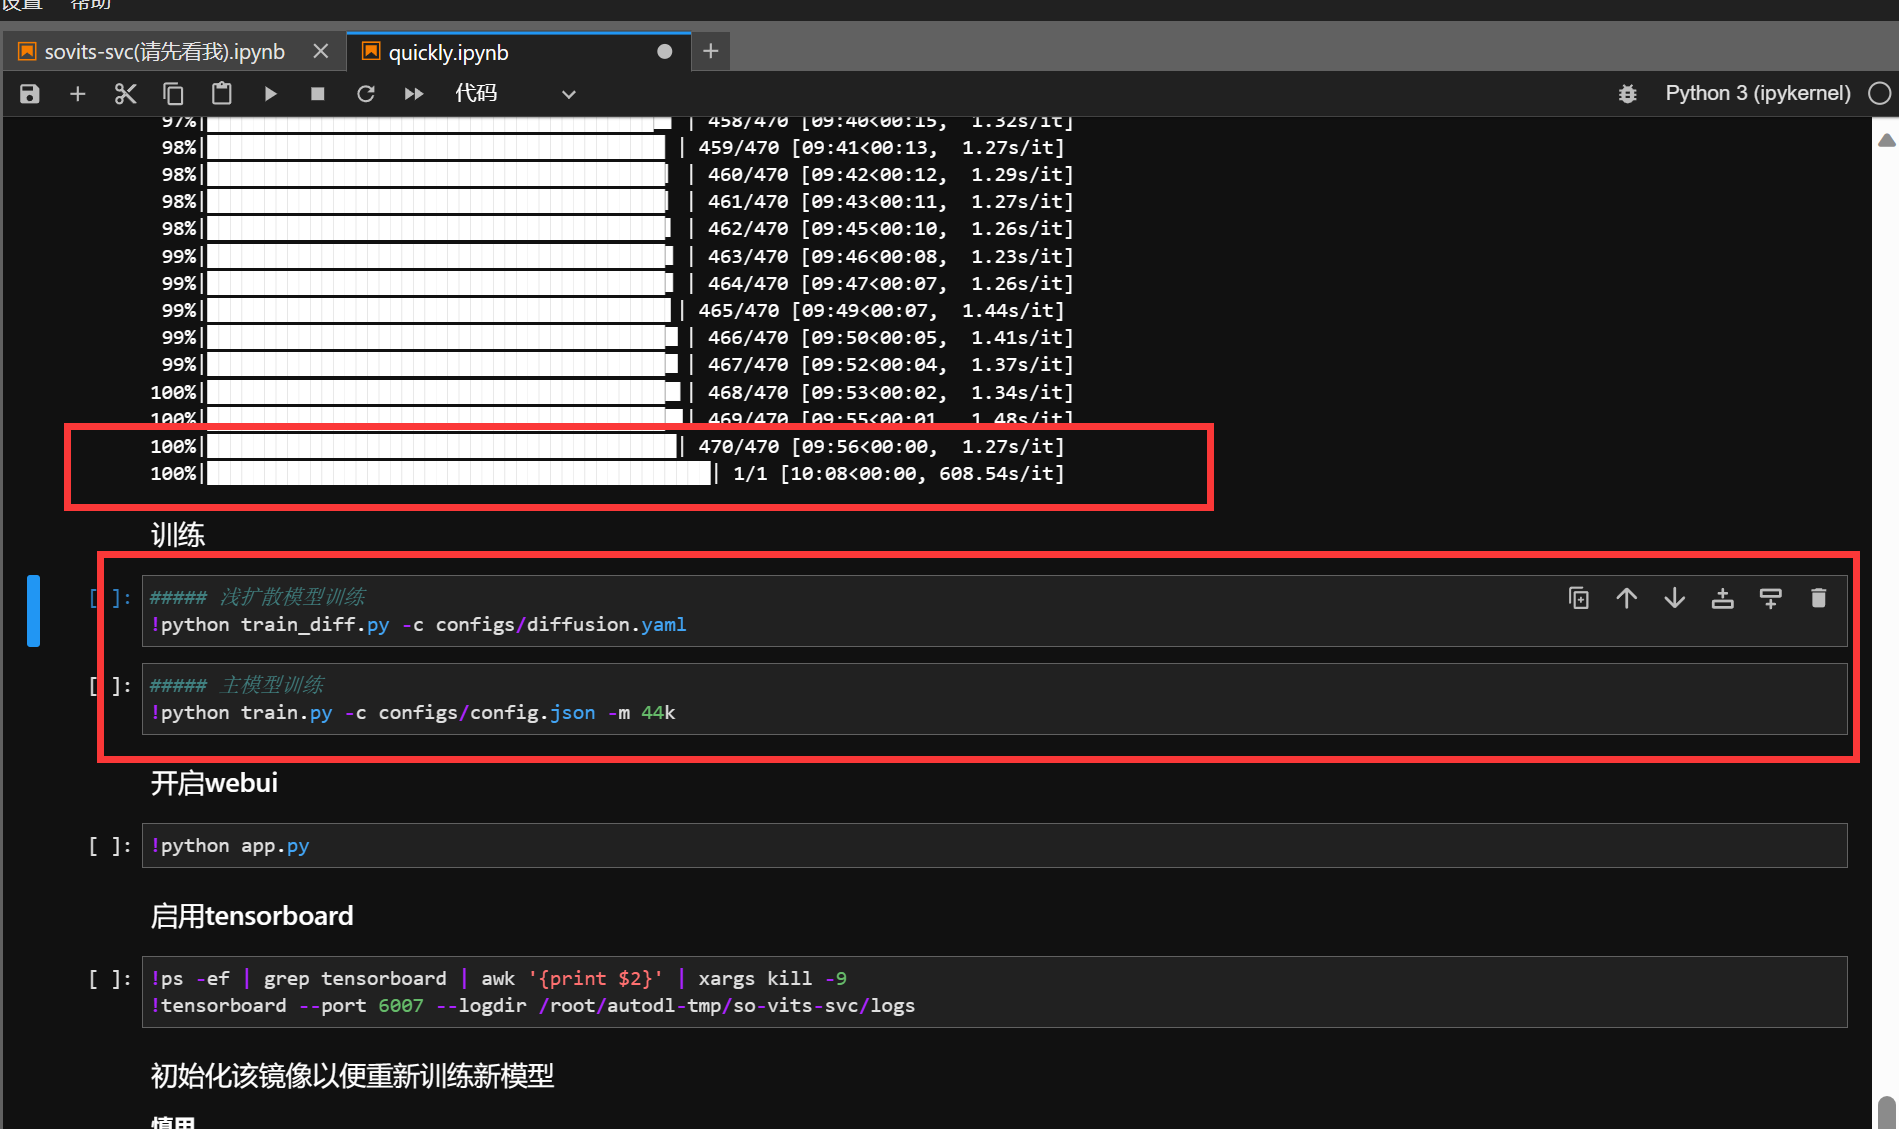The image size is (1899, 1129).
Task: Open a new launcher tab with the plus button
Action: coord(711,51)
